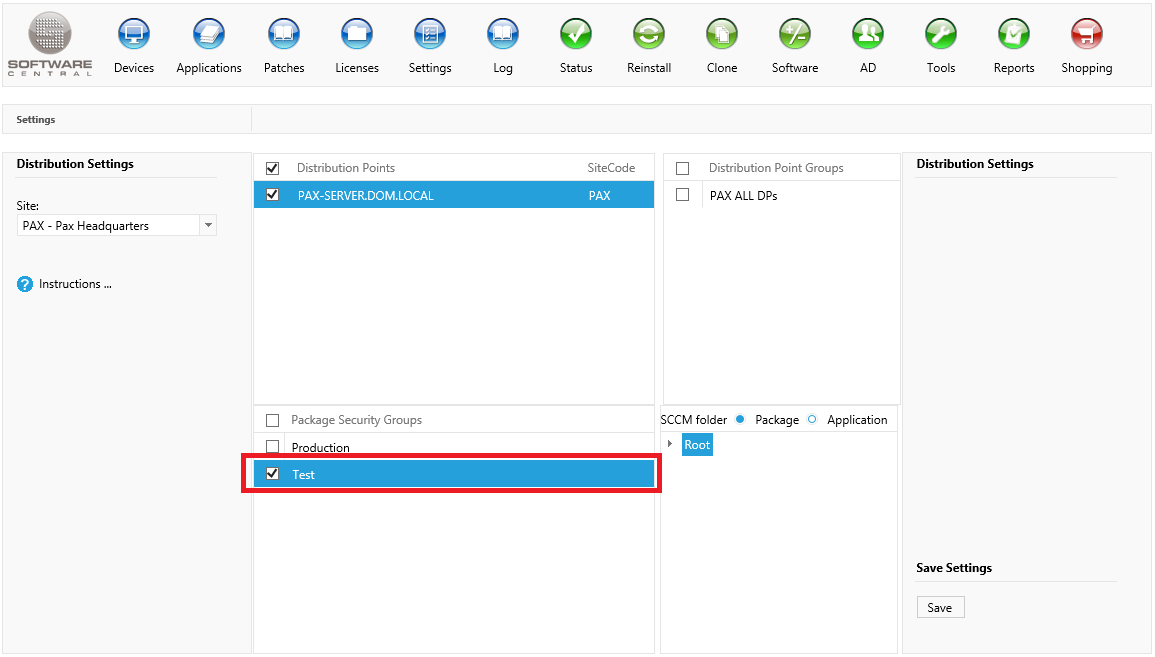Click the Software Central logo
This screenshot has width=1155, height=657.
pyautogui.click(x=50, y=44)
